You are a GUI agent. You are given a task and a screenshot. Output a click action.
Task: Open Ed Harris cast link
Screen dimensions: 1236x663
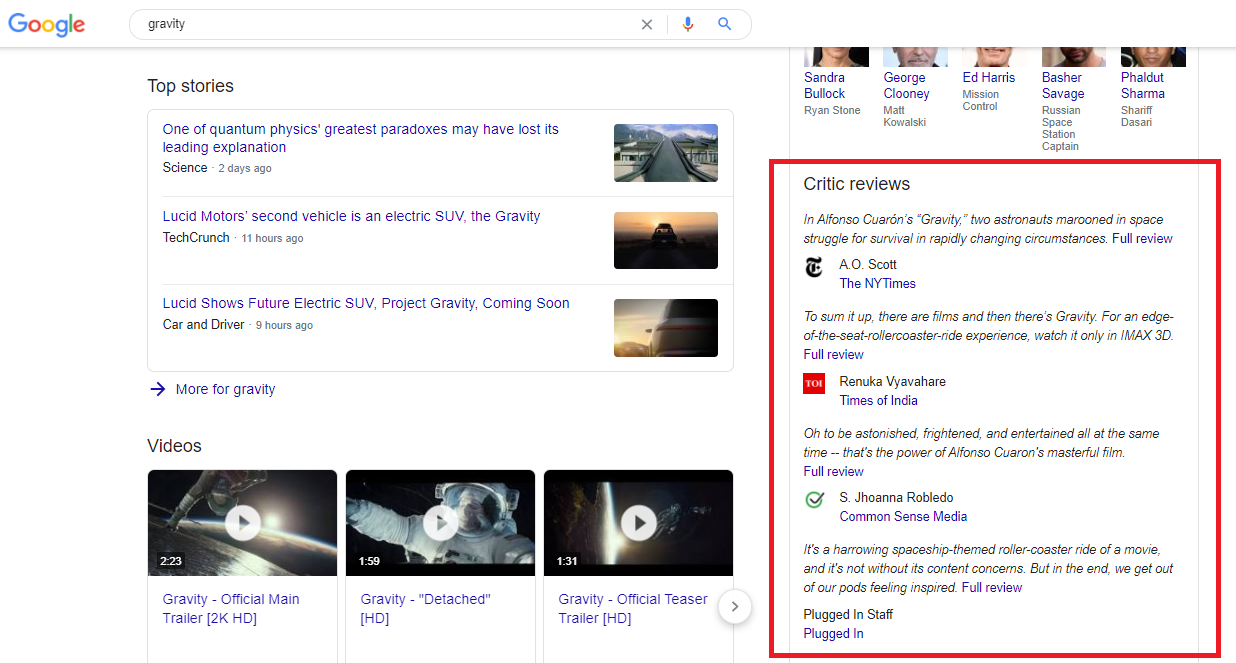coord(989,77)
